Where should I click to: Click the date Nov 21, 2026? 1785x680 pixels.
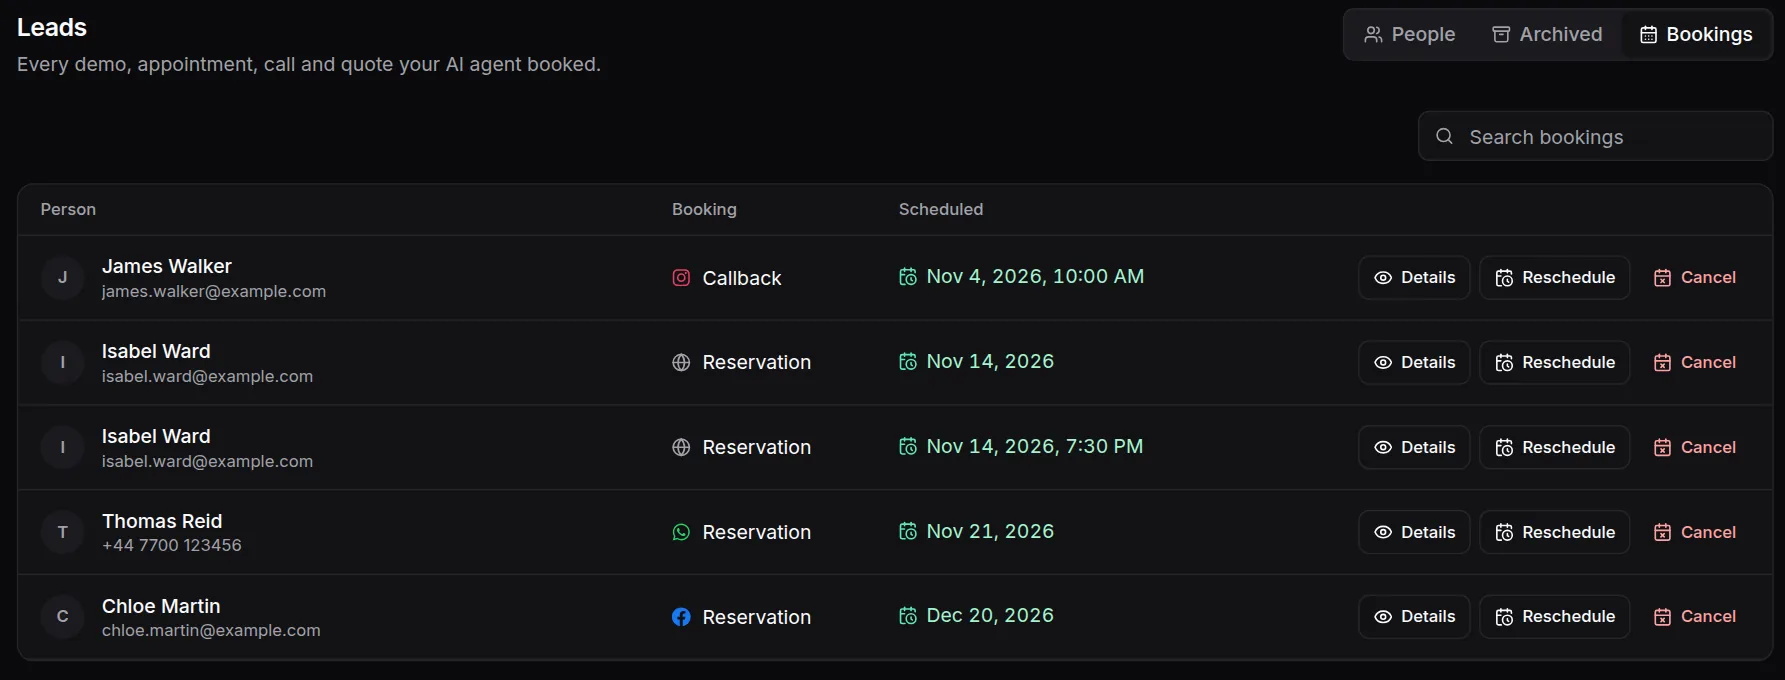(x=990, y=531)
